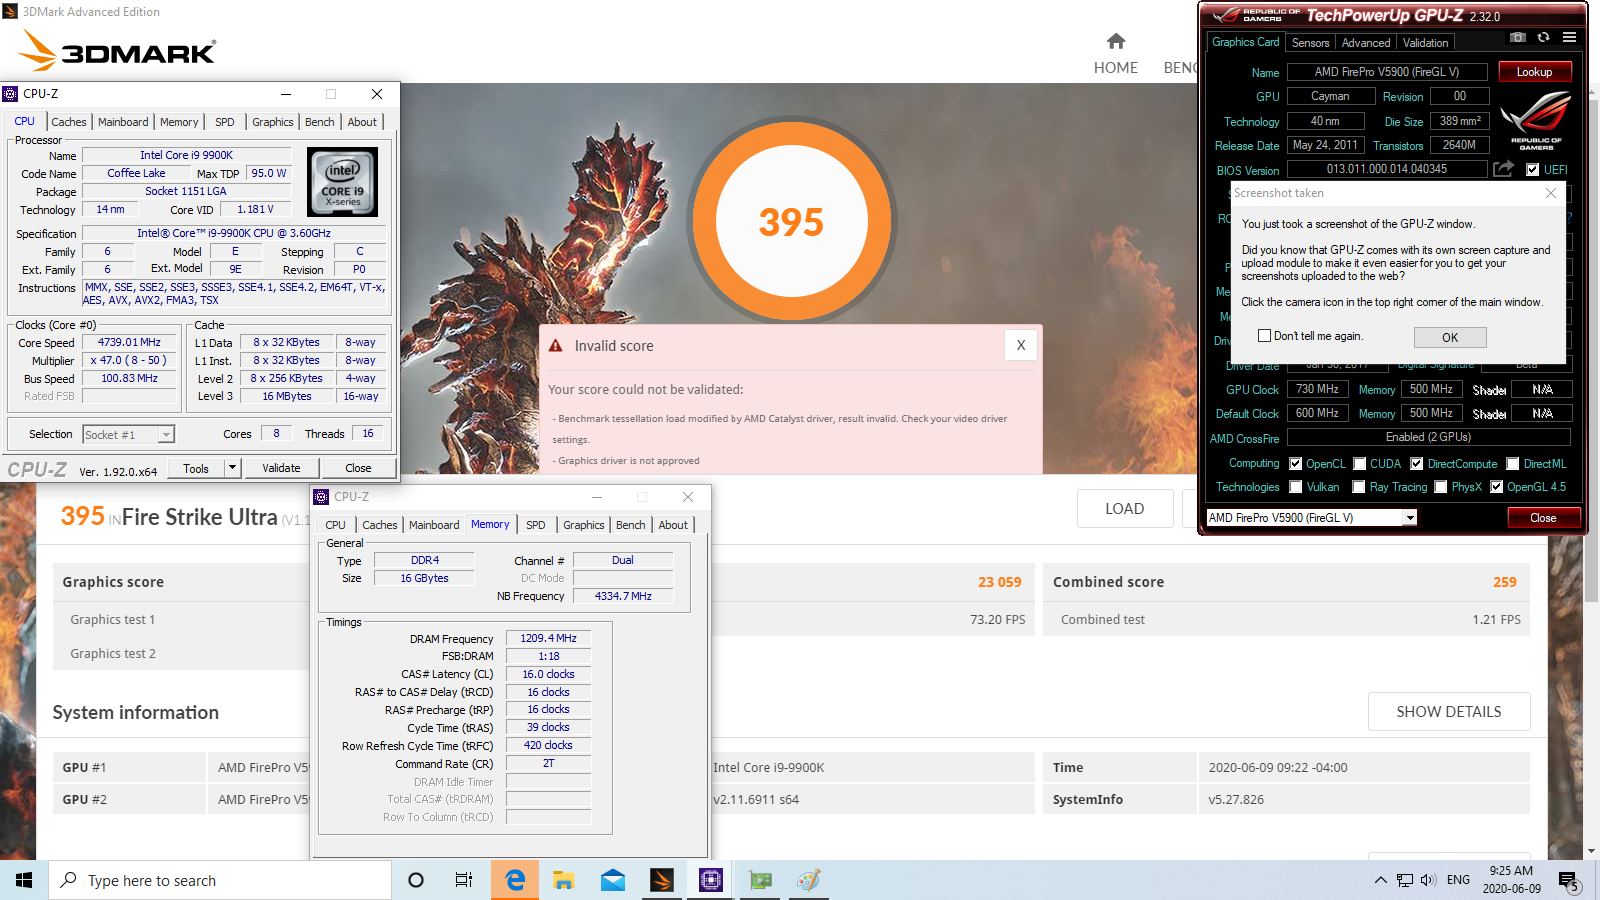The width and height of the screenshot is (1600, 900).
Task: Toggle the Ray Tracing checkbox
Action: pyautogui.click(x=1359, y=487)
